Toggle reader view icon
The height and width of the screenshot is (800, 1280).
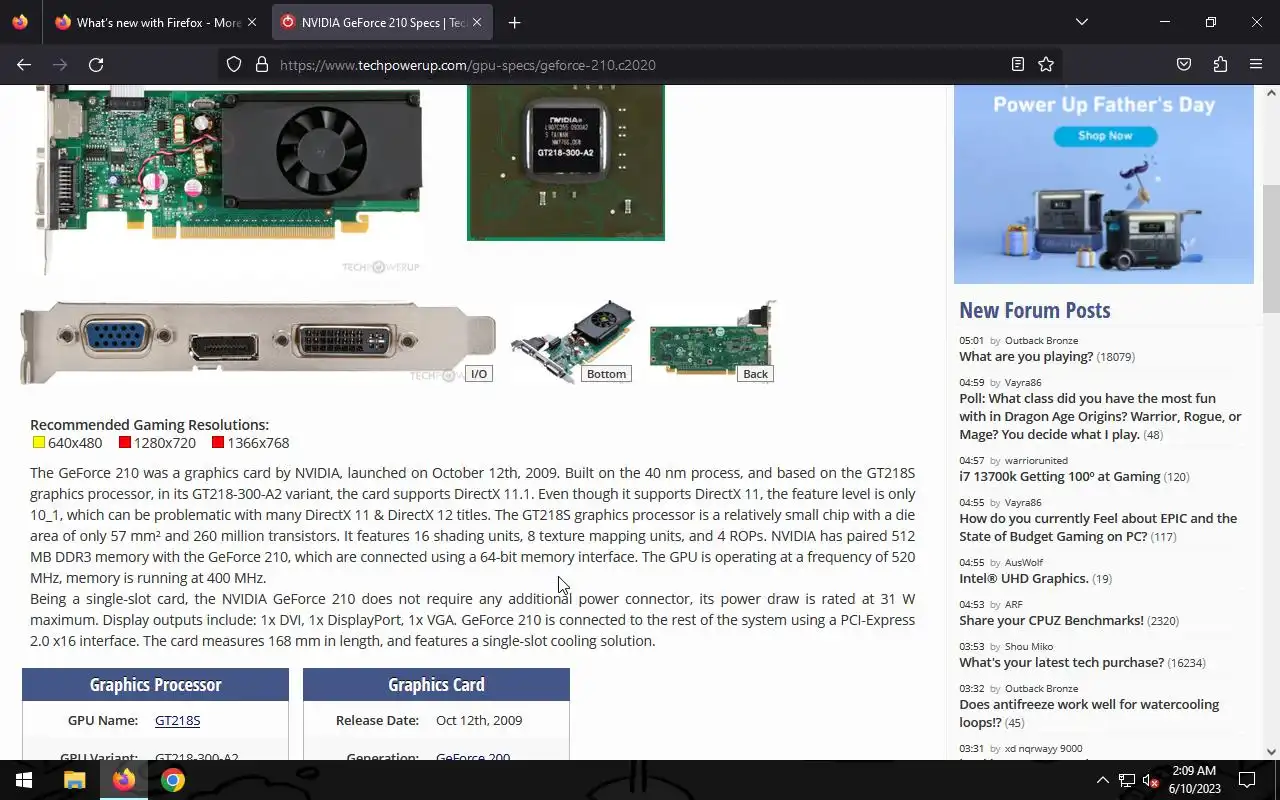pos(1018,64)
